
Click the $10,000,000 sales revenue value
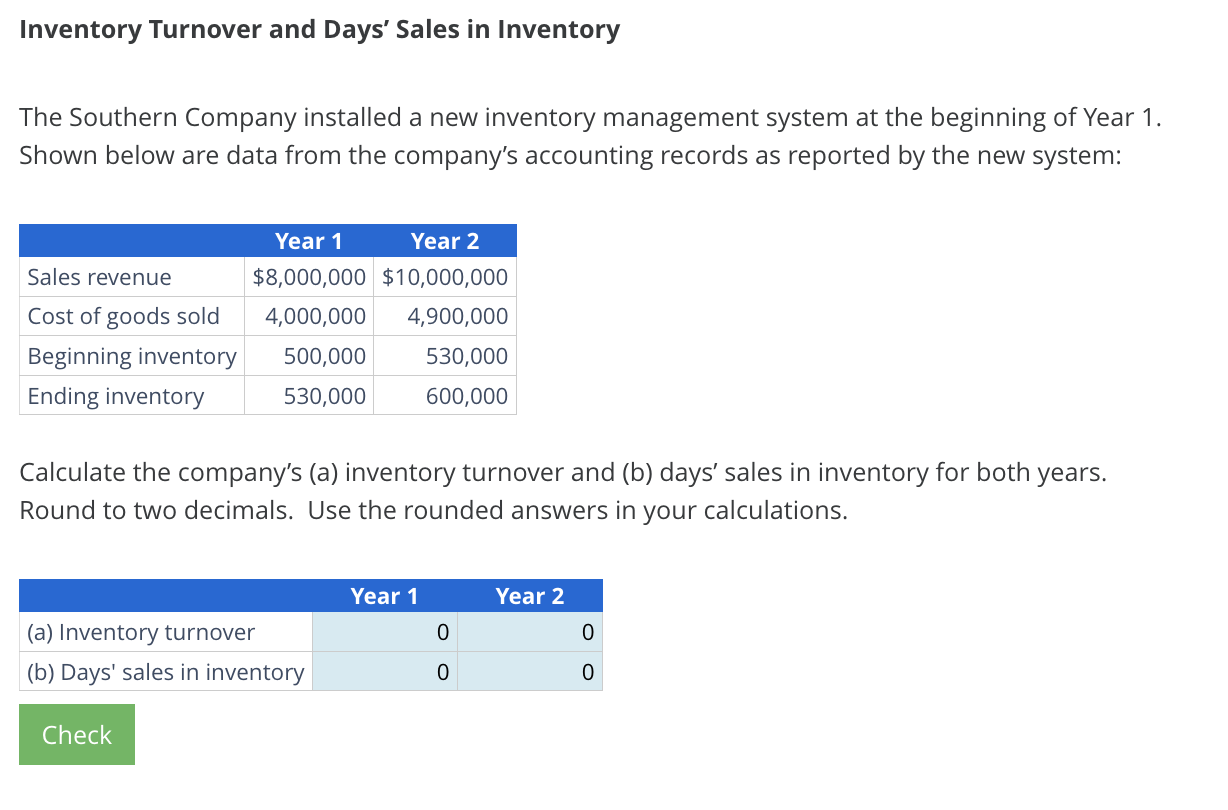pyautogui.click(x=444, y=277)
